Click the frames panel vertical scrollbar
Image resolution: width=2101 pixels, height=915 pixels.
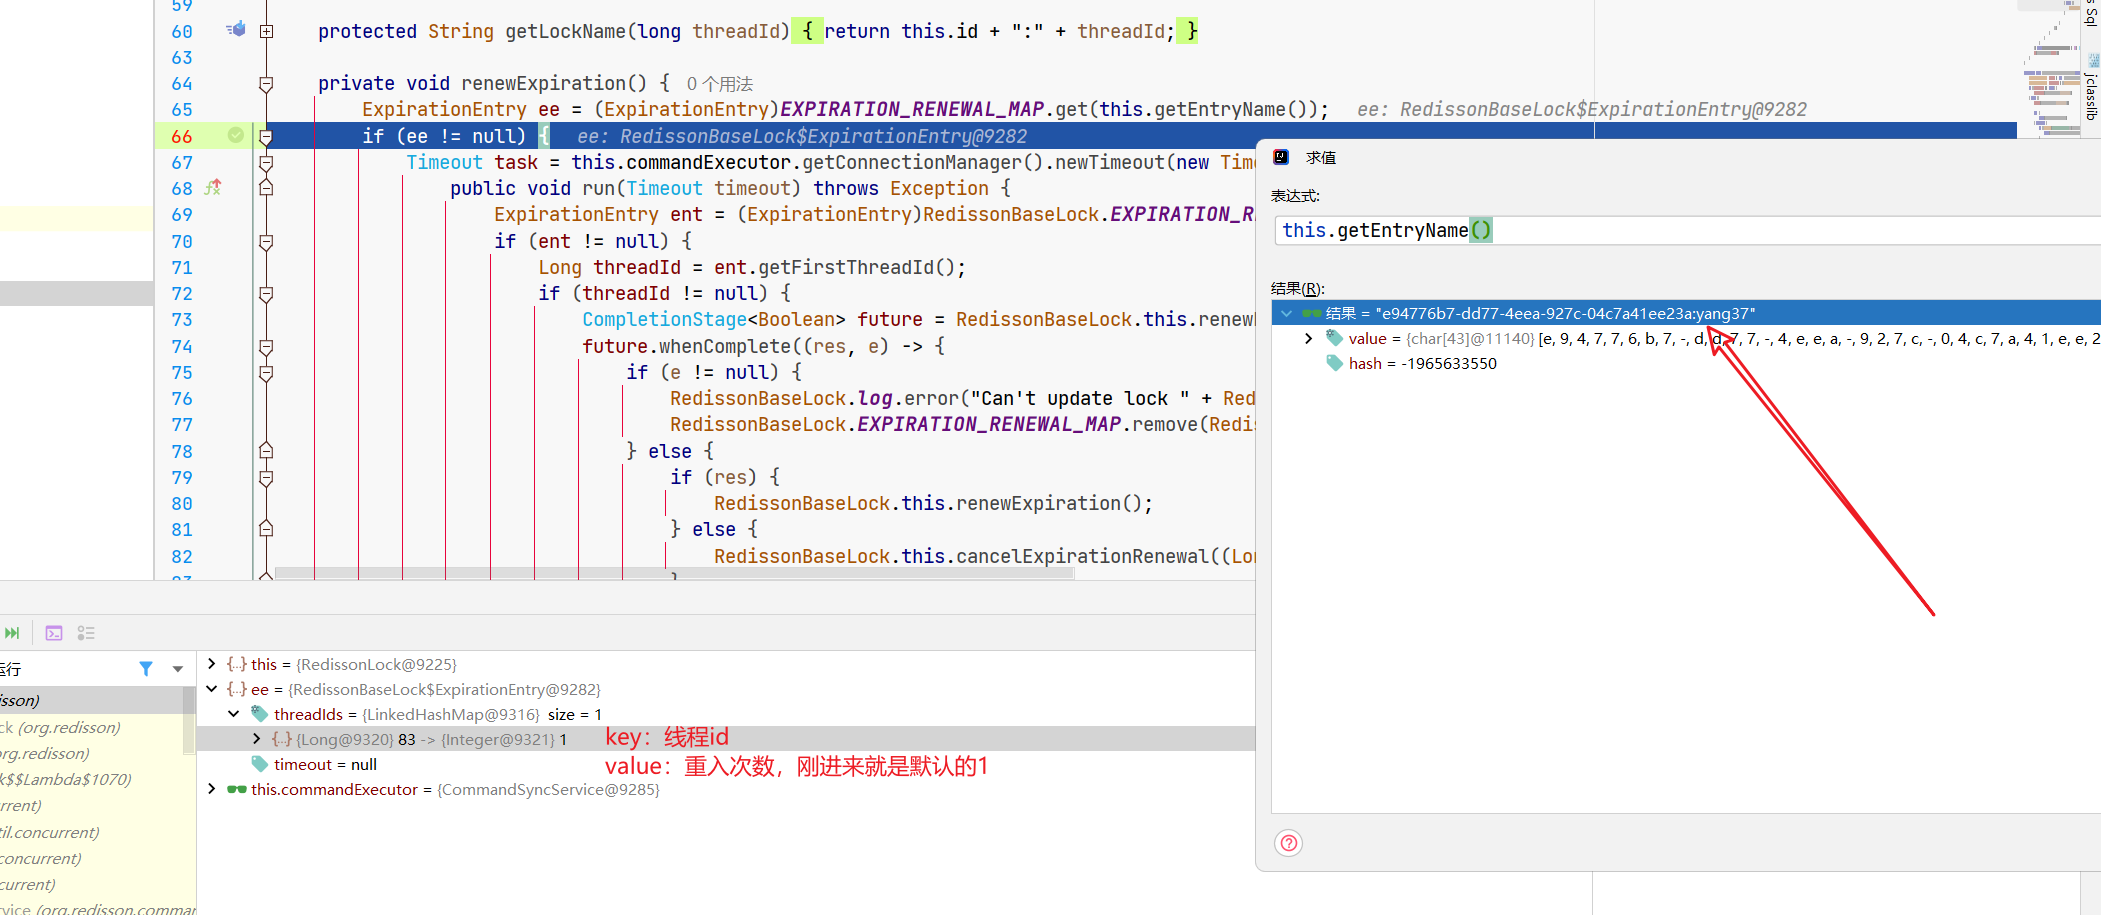189,720
